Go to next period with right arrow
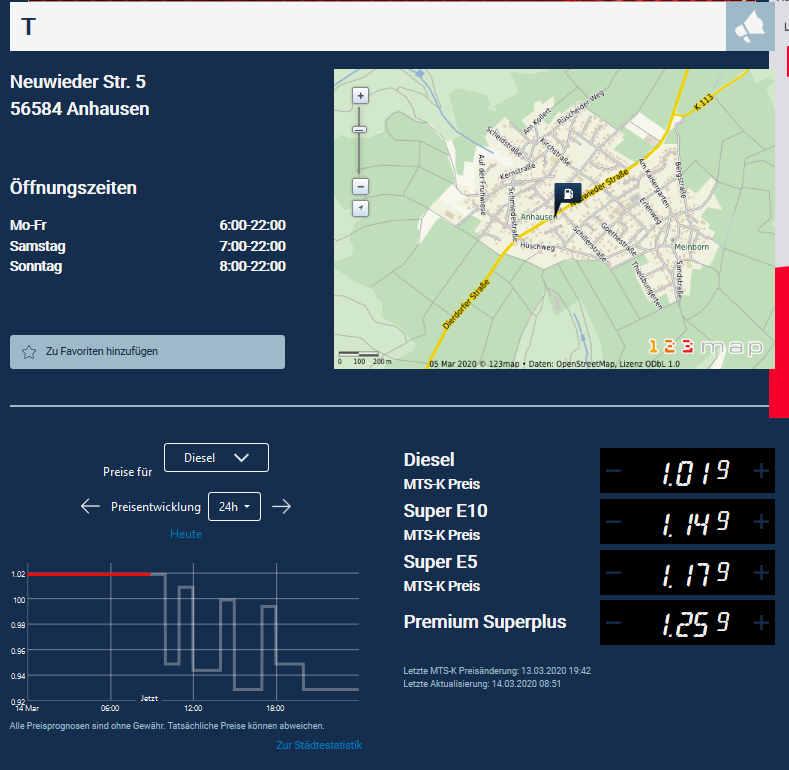Viewport: 789px width, 770px height. pos(282,506)
